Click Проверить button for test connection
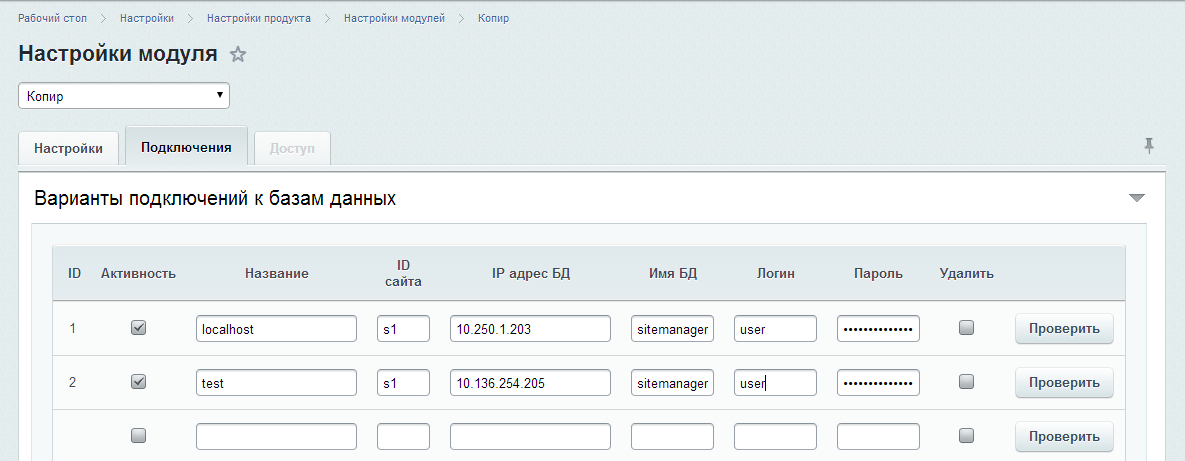Viewport: 1185px width, 461px height. point(1064,382)
